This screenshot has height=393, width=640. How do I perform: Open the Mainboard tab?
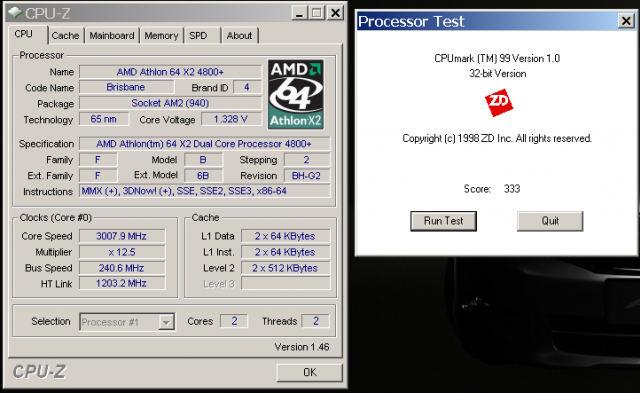pyautogui.click(x=112, y=36)
